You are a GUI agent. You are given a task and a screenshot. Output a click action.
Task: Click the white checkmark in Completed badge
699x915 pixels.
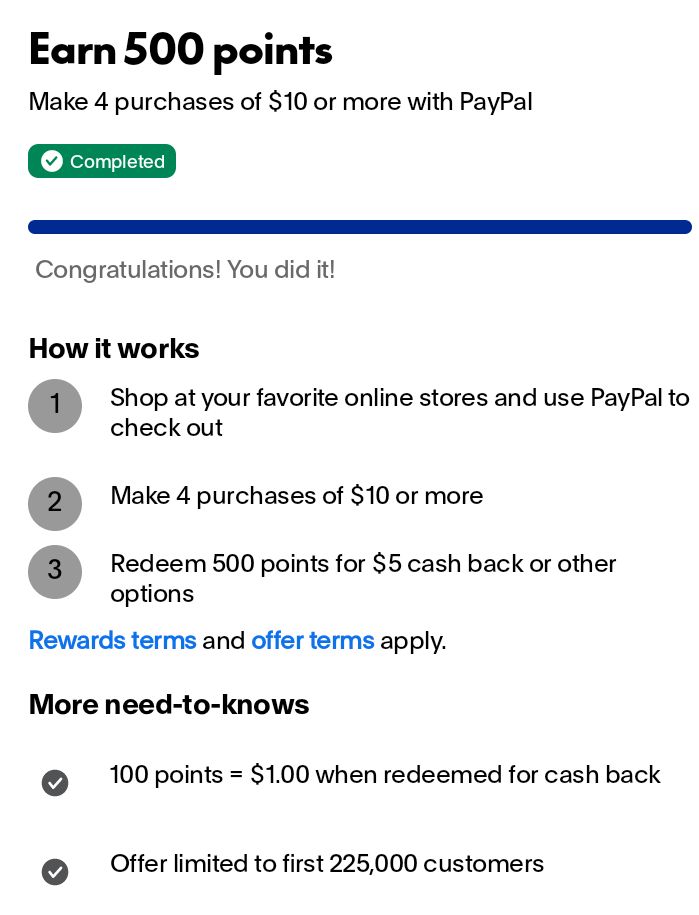click(x=52, y=162)
